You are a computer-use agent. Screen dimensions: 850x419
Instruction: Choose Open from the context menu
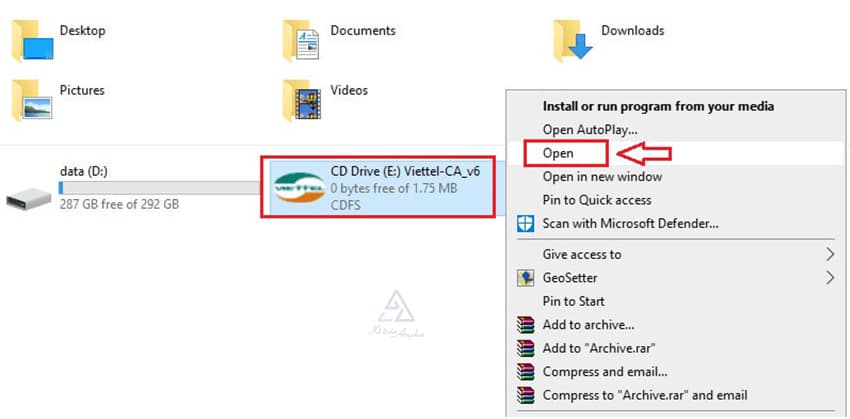pos(558,153)
